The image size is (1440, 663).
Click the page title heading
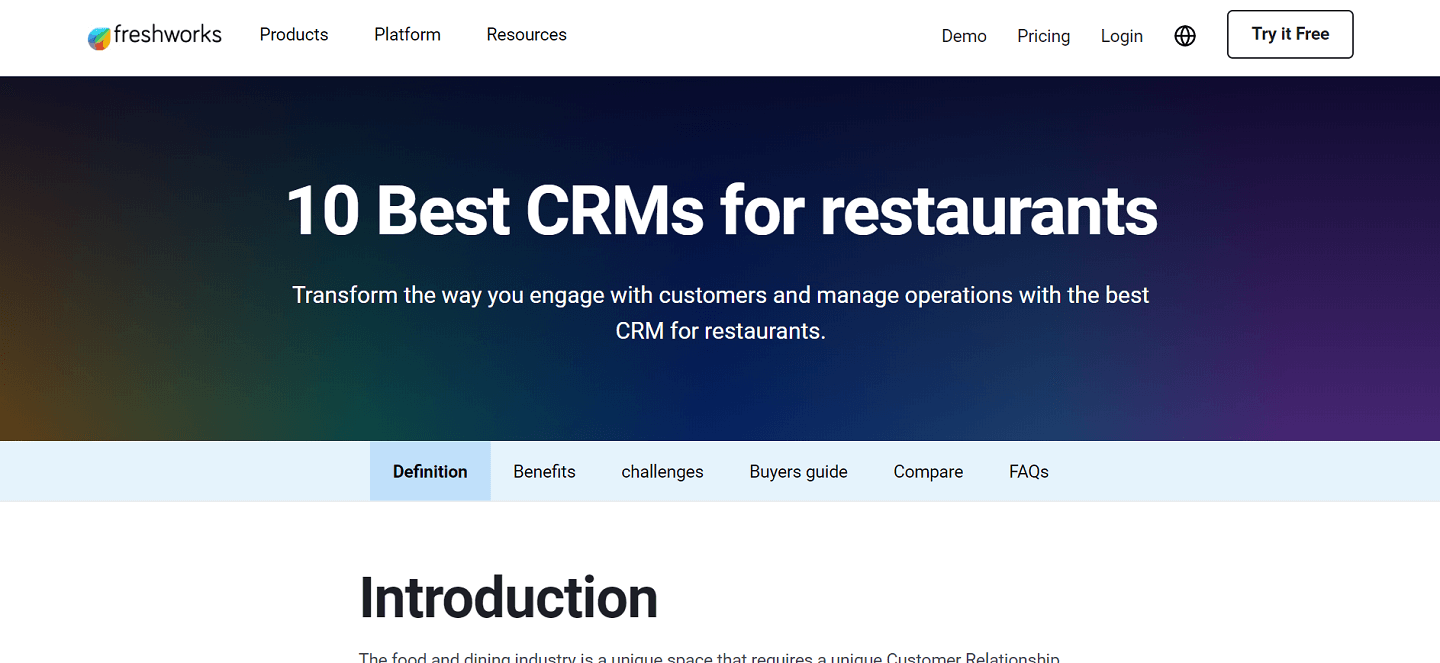[x=722, y=211]
